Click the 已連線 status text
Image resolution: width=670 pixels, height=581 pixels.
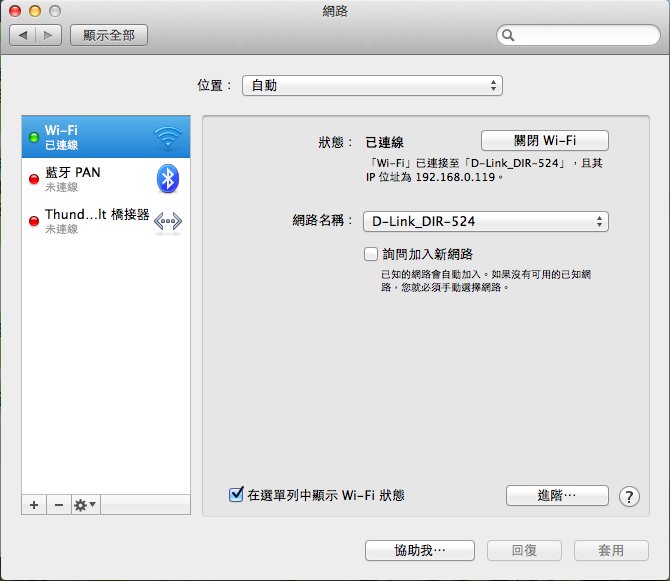(385, 142)
